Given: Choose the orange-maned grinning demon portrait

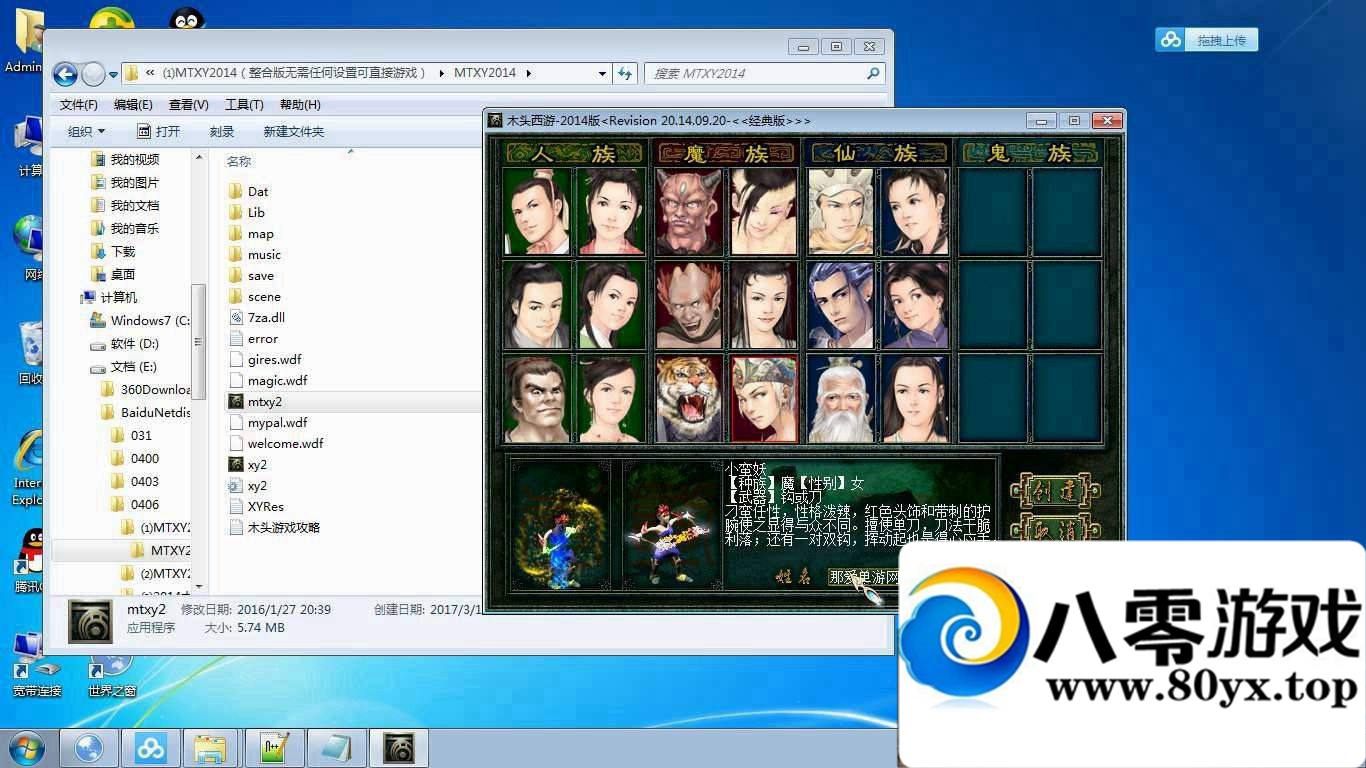Looking at the screenshot, I should (x=689, y=305).
